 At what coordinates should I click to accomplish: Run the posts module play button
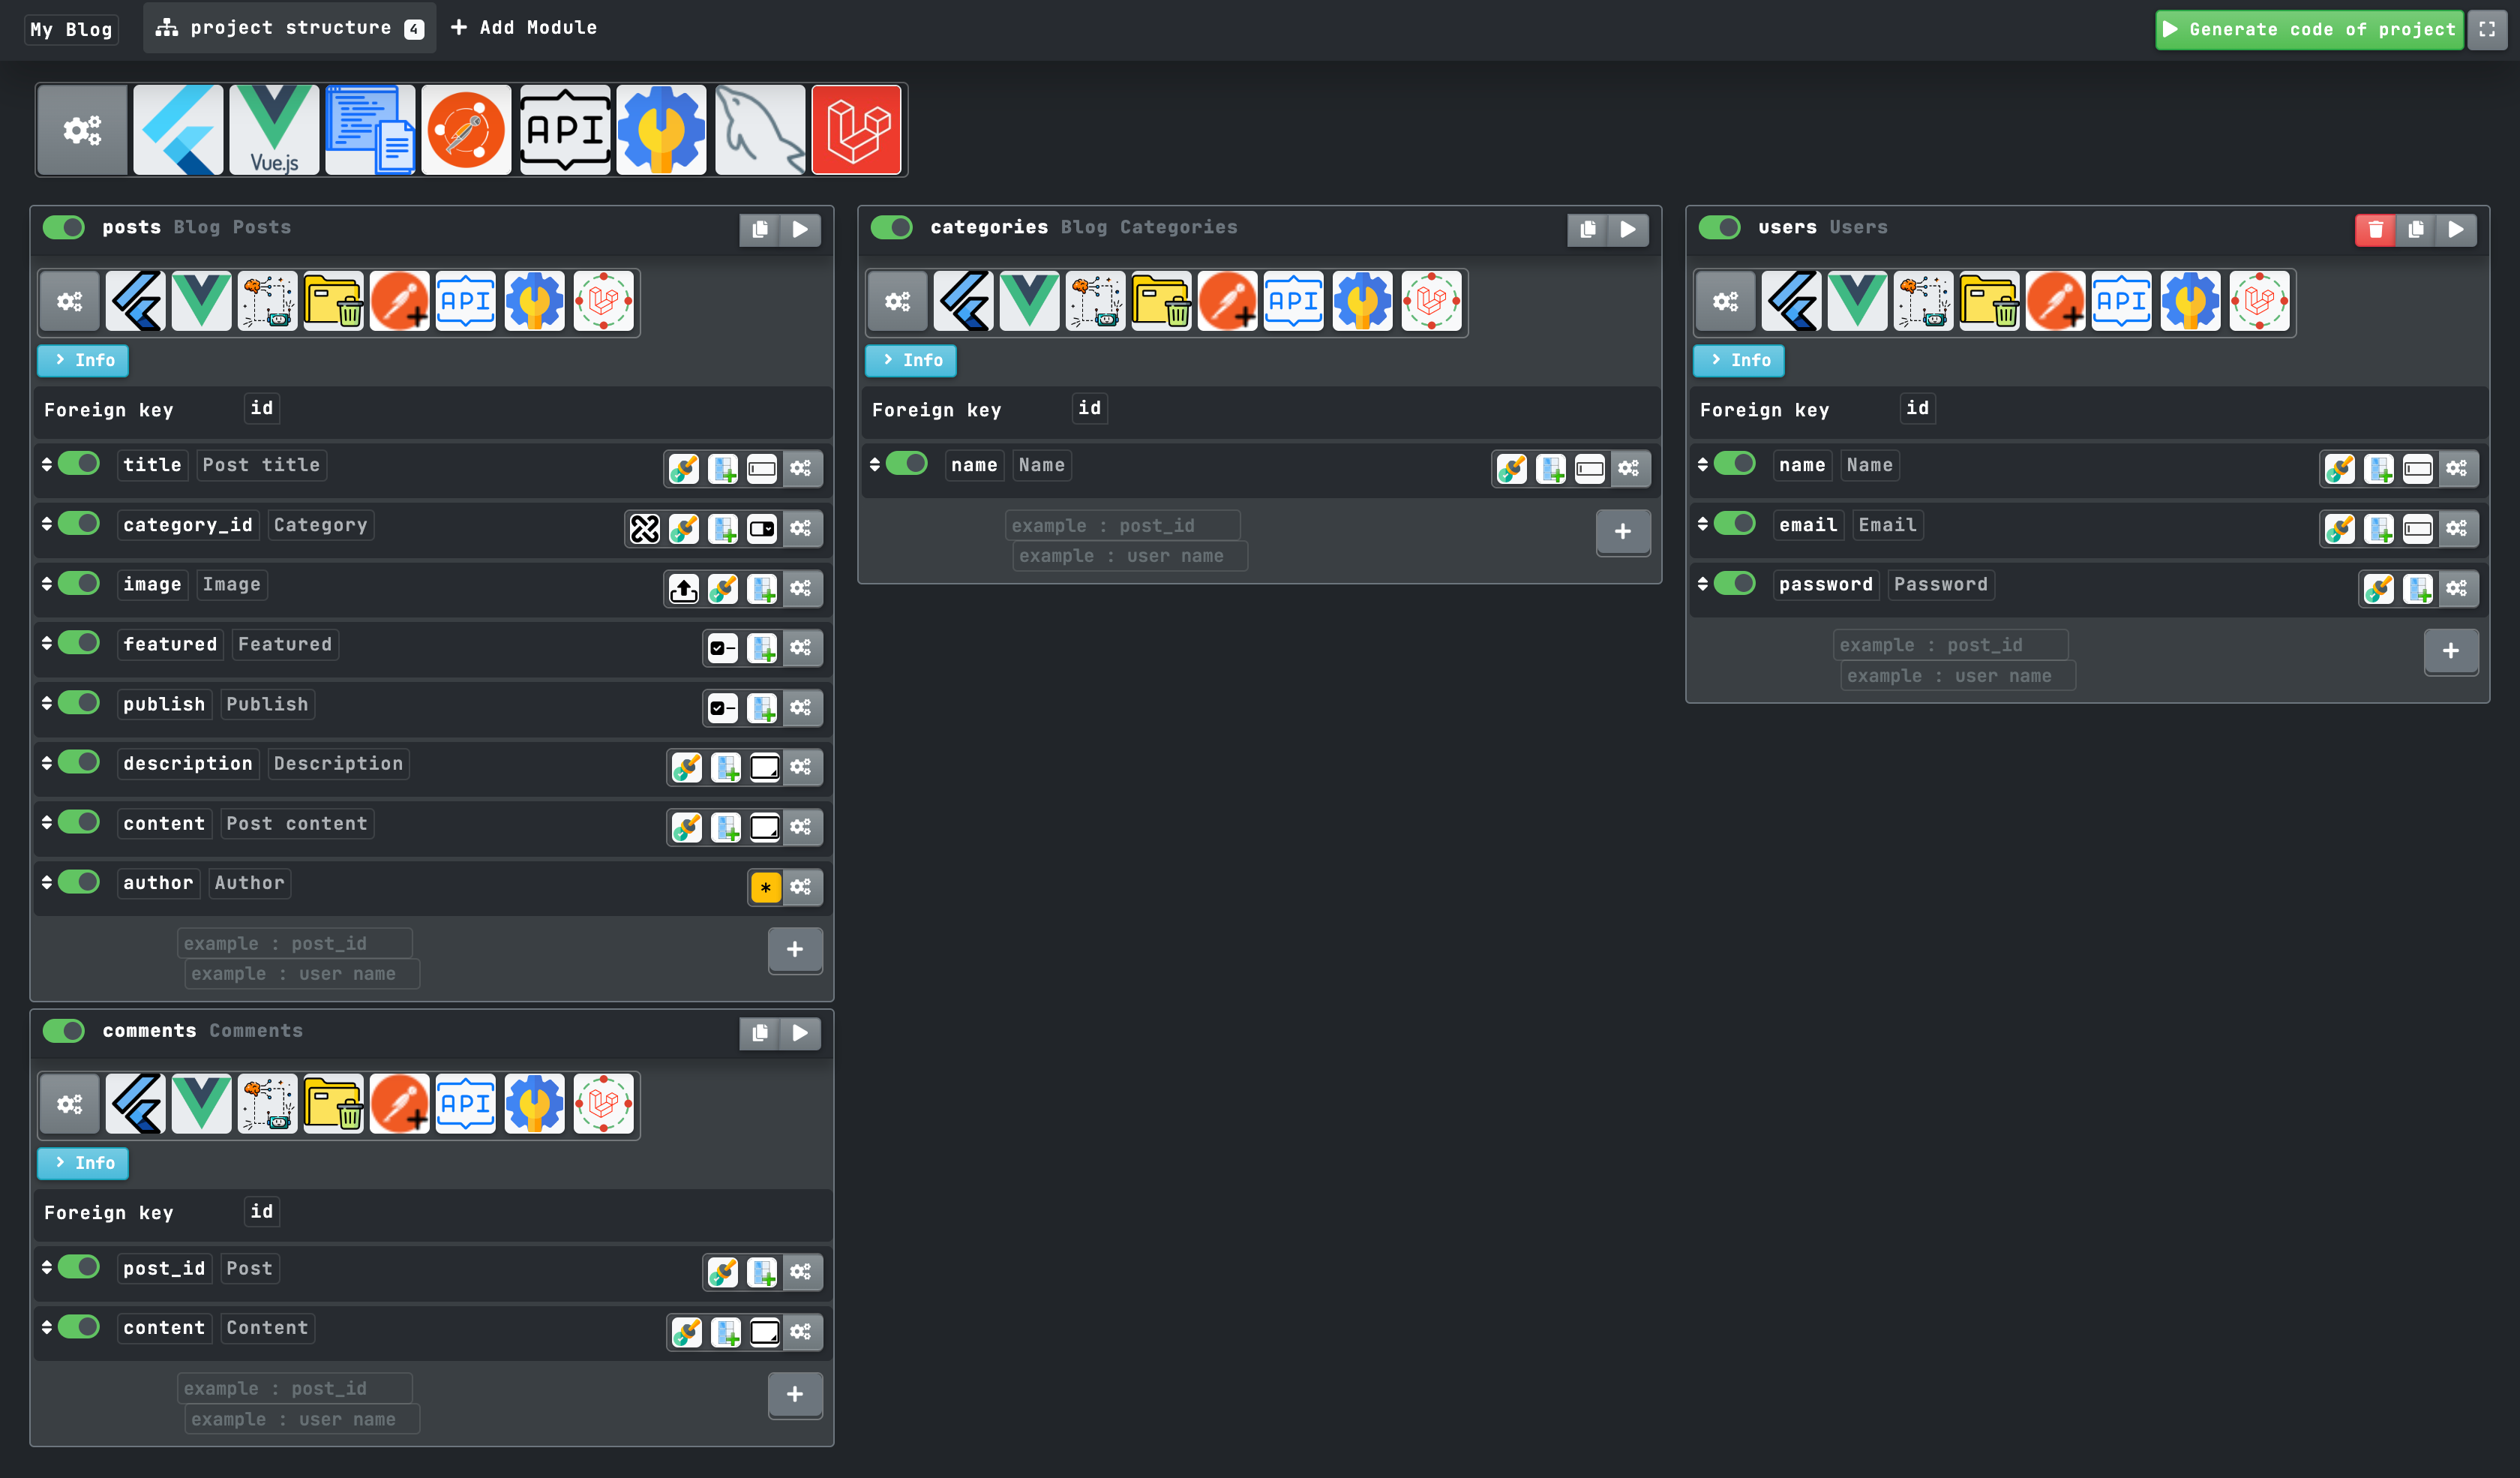coord(800,229)
